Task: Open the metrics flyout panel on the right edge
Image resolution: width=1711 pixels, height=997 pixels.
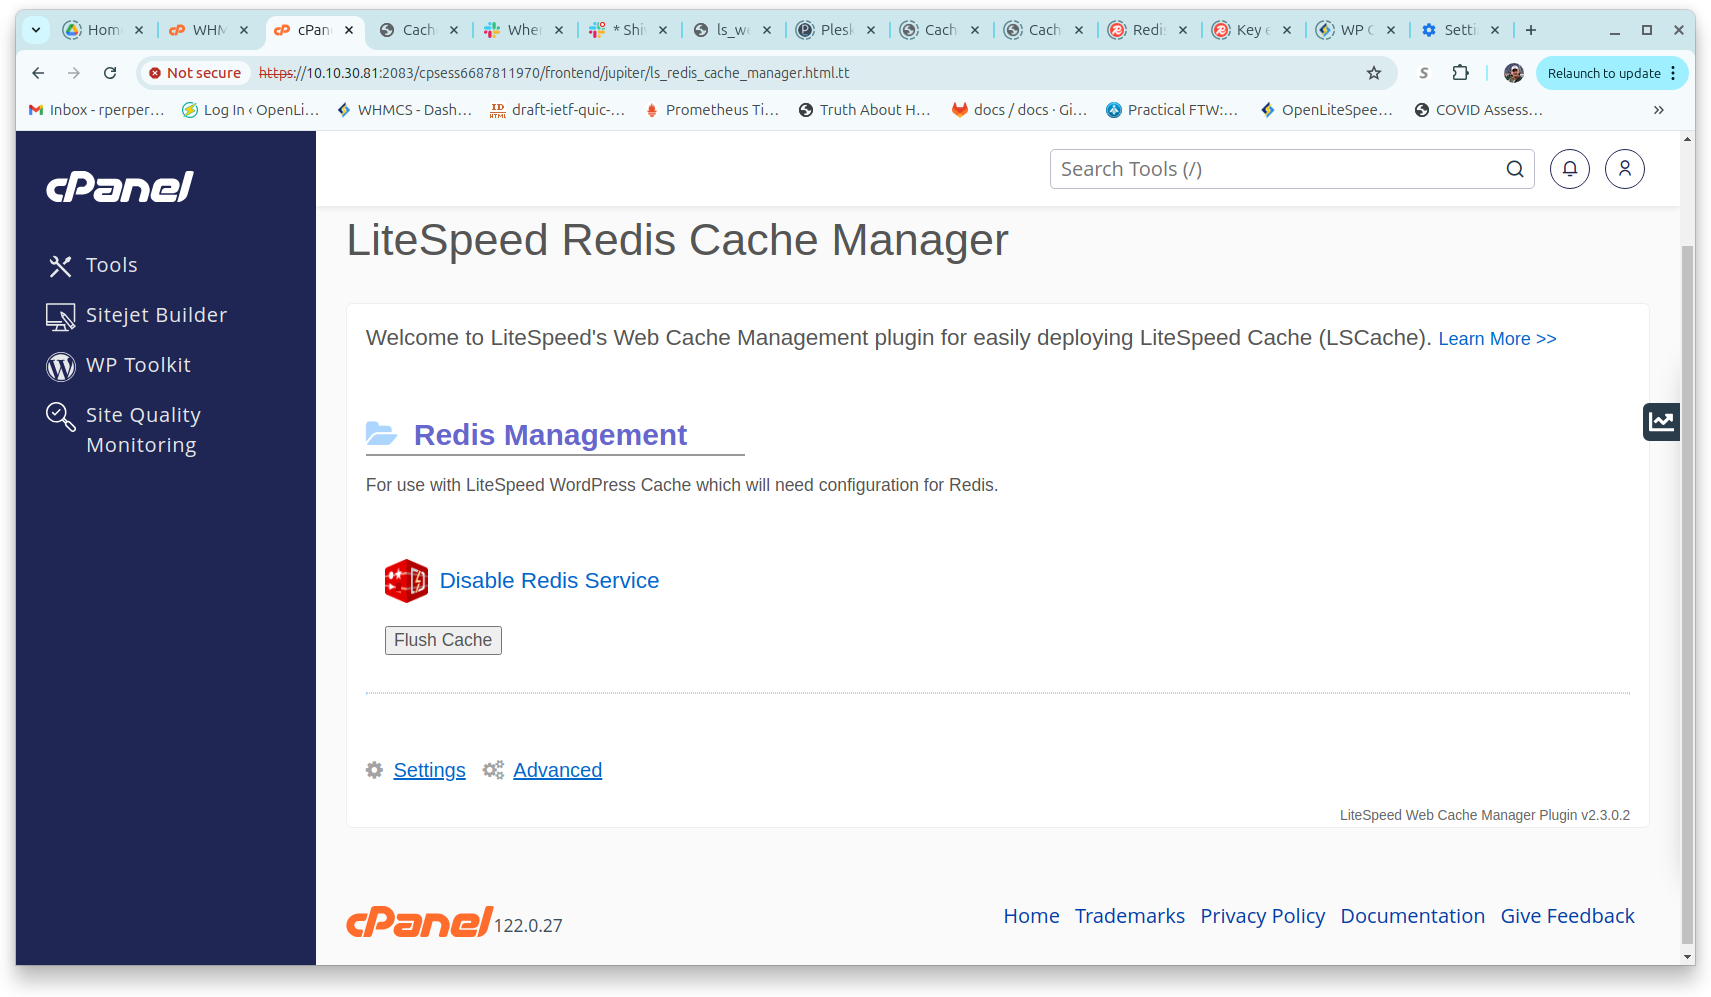Action: (1660, 421)
